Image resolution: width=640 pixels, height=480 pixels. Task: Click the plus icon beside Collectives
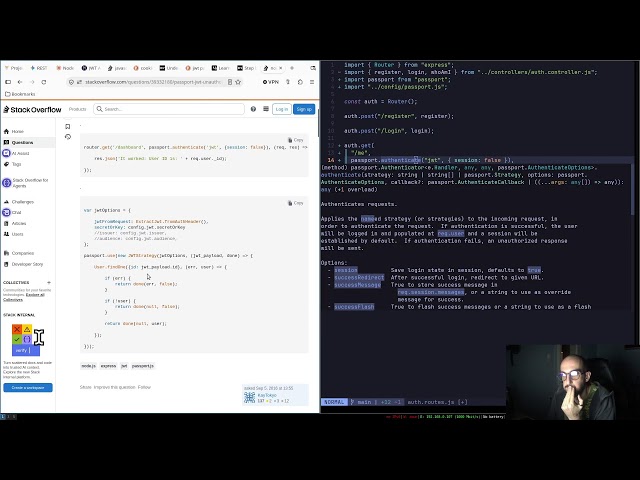coord(49,282)
